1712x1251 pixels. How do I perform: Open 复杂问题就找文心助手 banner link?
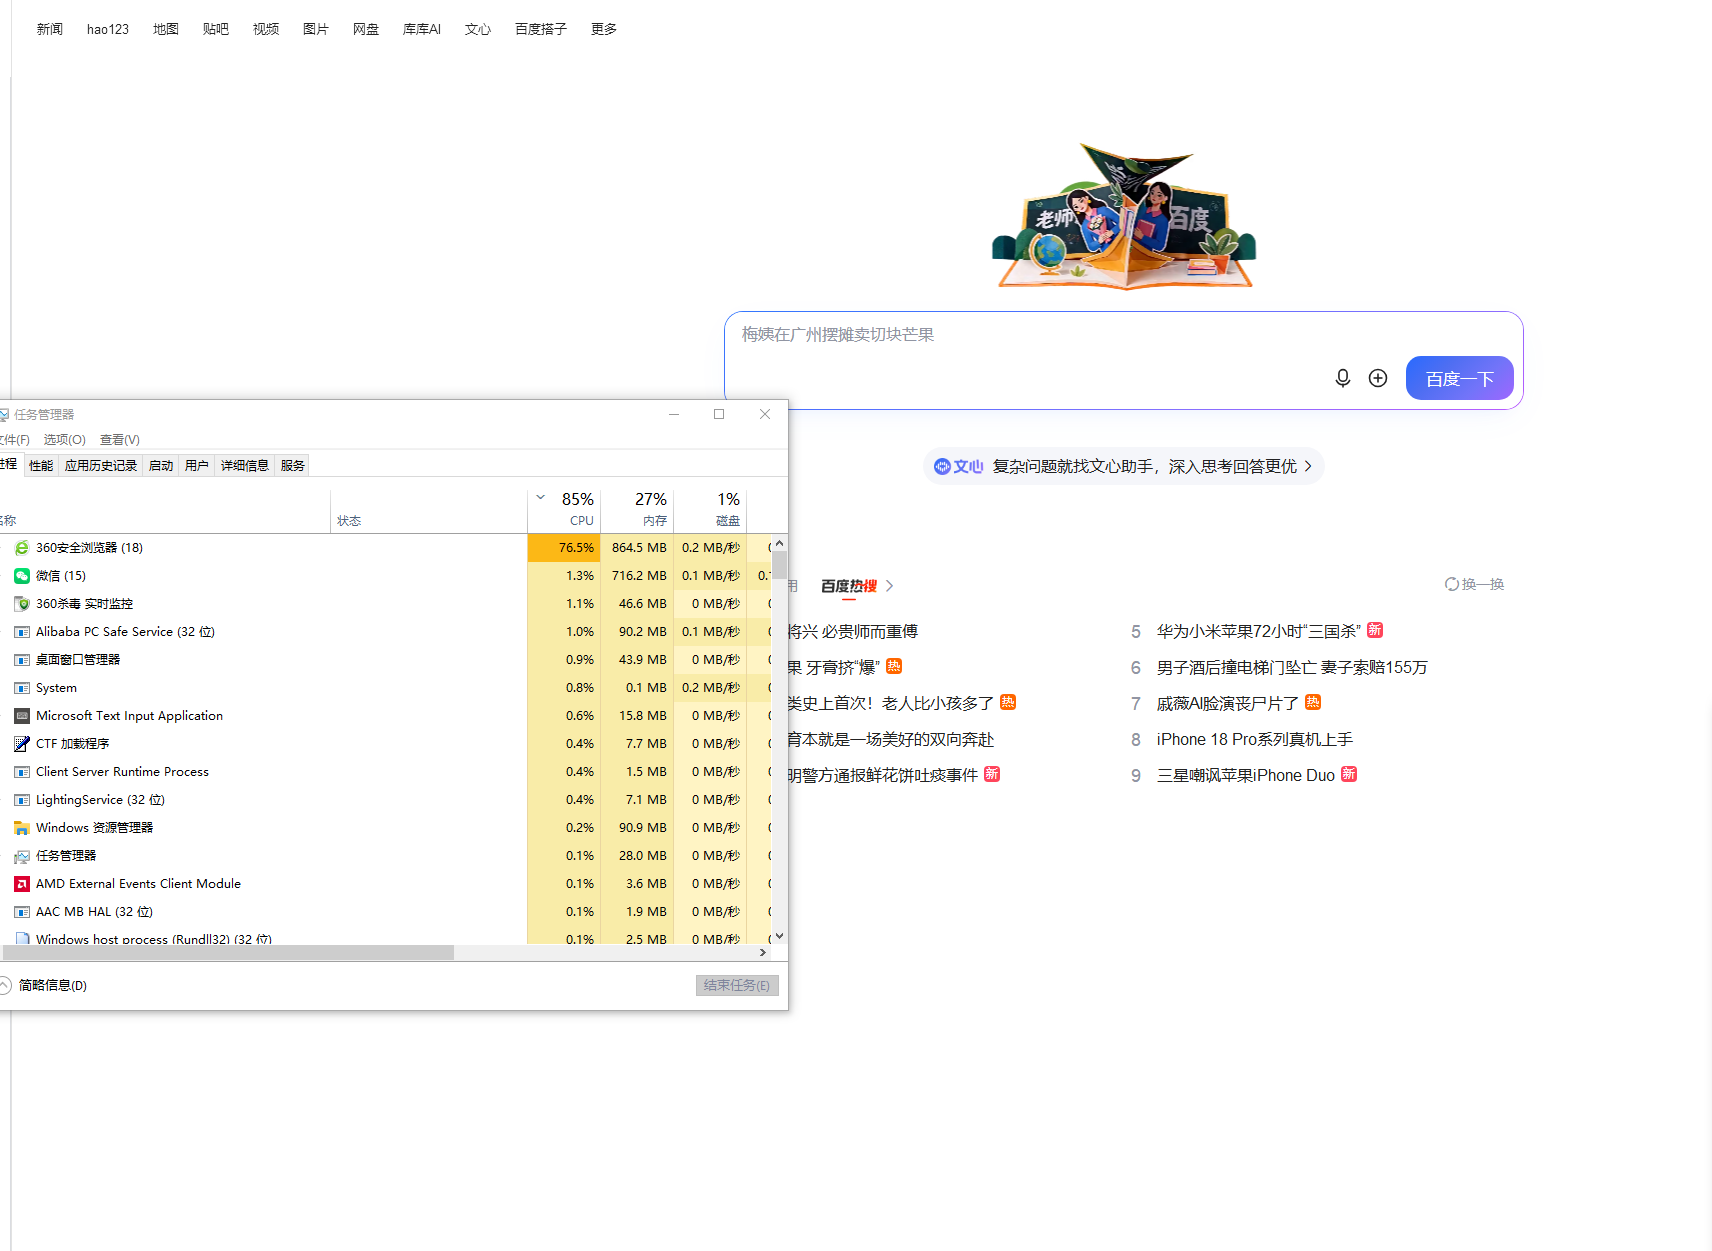tap(1124, 466)
